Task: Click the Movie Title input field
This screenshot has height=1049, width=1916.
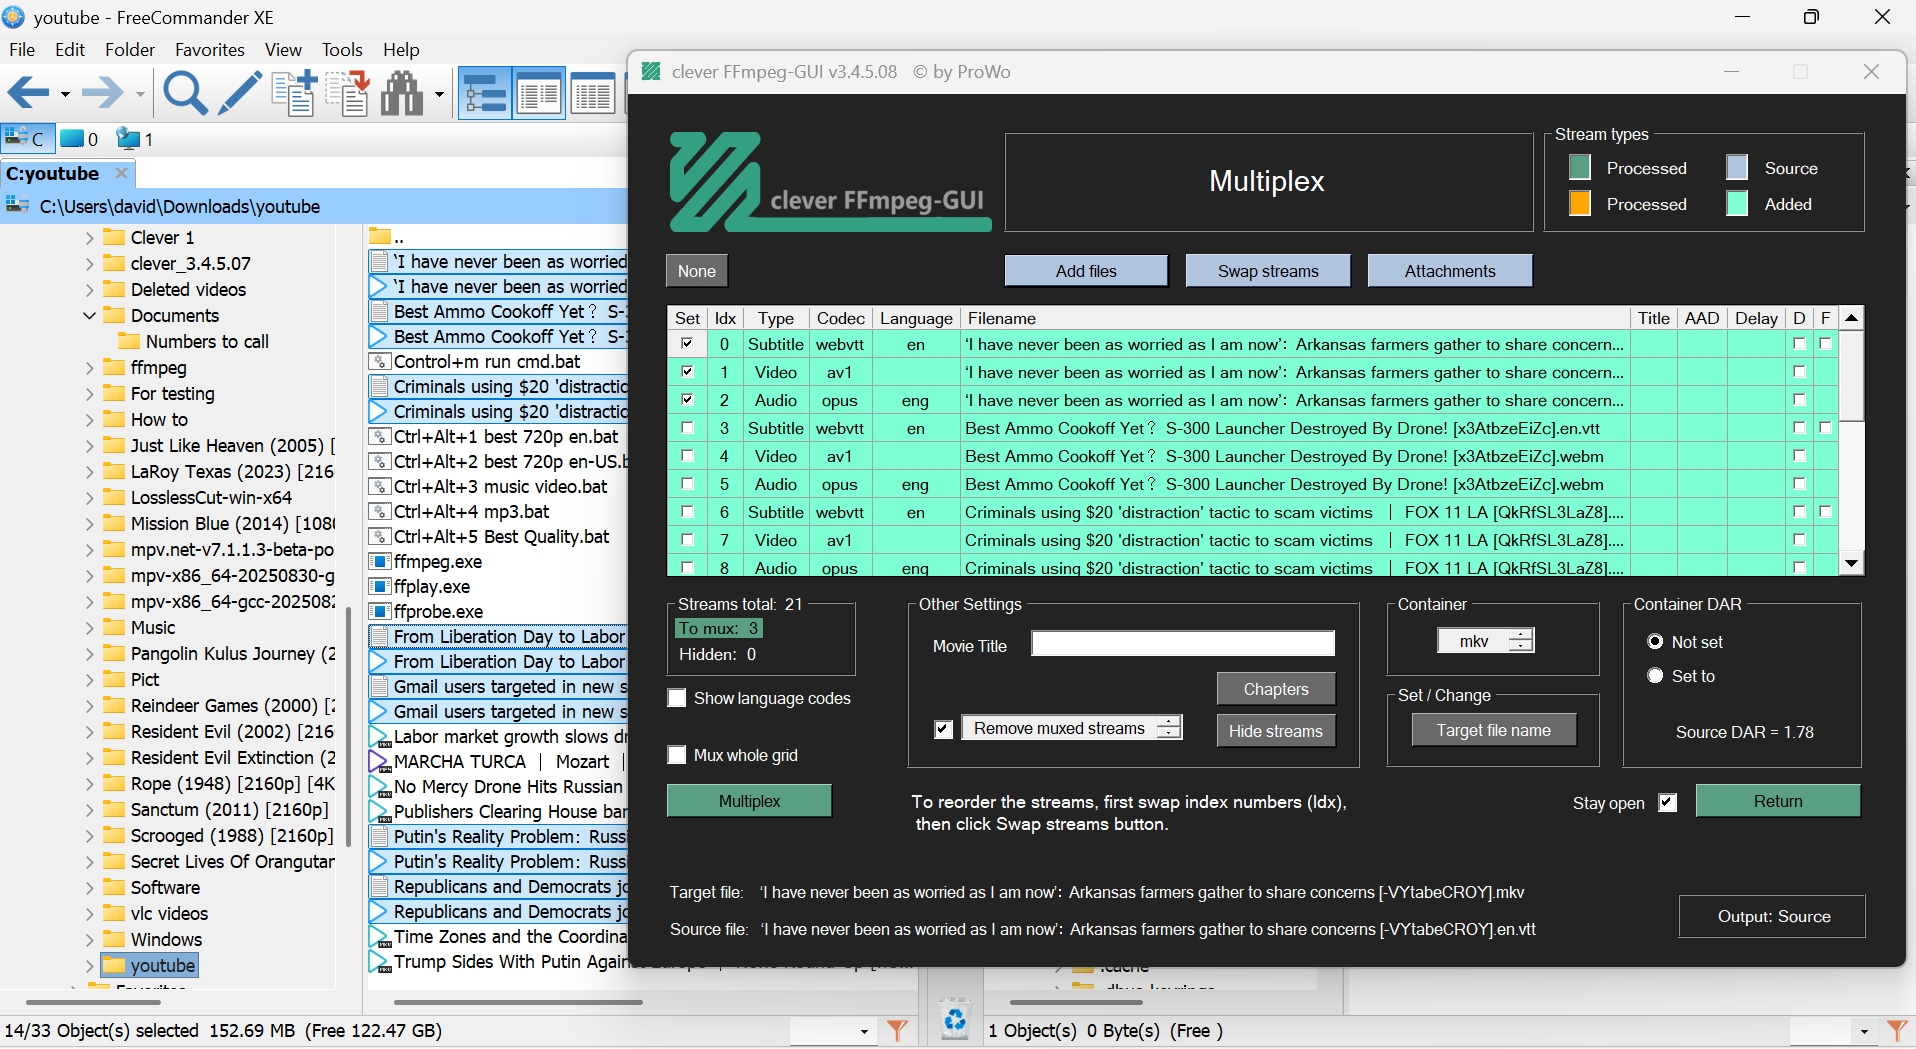Action: 1183,644
